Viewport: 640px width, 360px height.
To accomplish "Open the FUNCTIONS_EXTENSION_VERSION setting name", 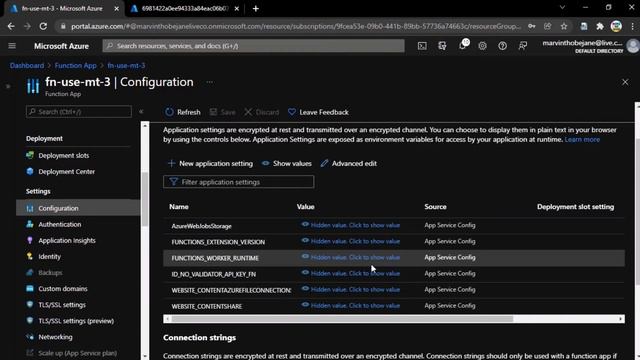I will 218,242.
